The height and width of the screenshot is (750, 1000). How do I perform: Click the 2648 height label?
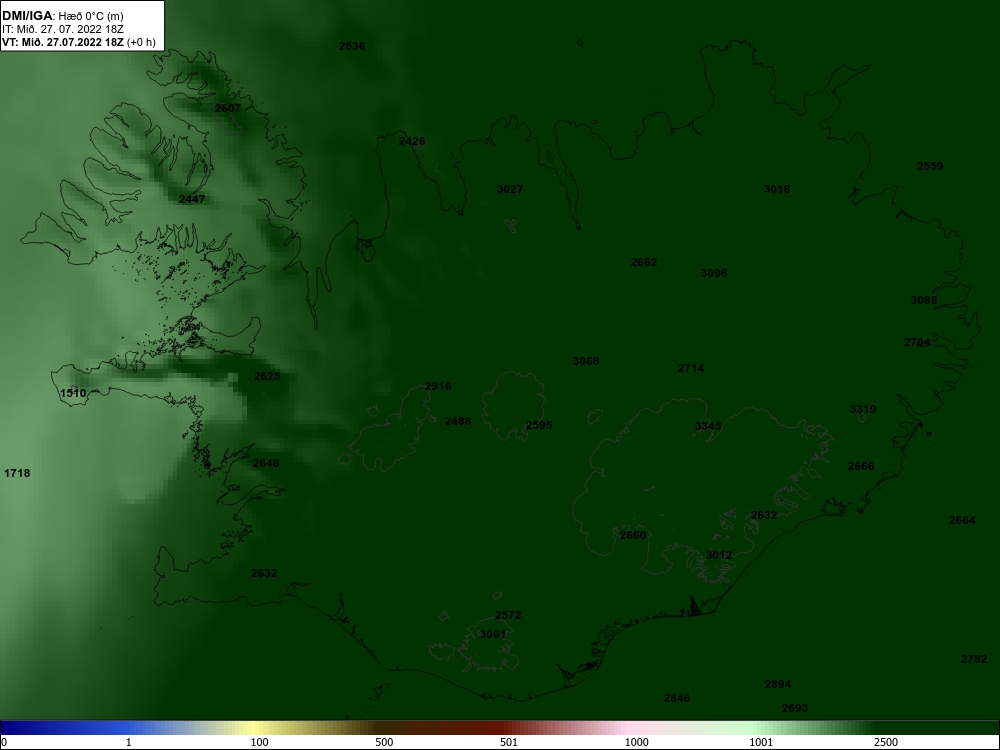tap(266, 463)
